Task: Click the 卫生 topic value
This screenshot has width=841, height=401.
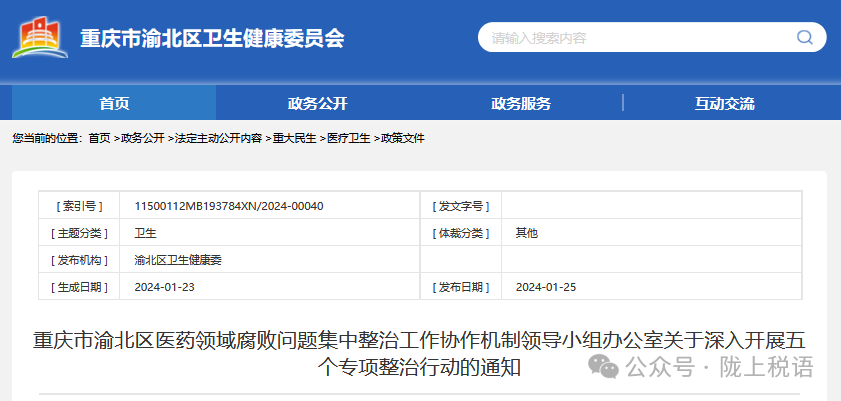Action: (x=145, y=233)
